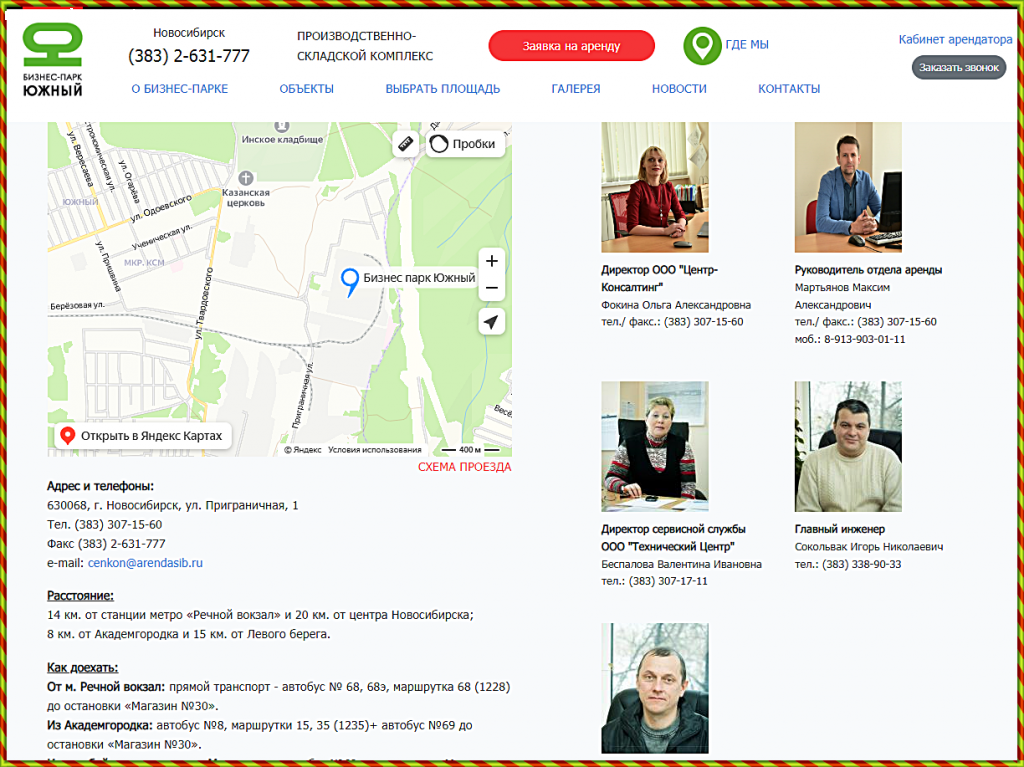This screenshot has width=1024, height=767.
Task: Open the map in Яндекс Картах
Action: tap(142, 436)
